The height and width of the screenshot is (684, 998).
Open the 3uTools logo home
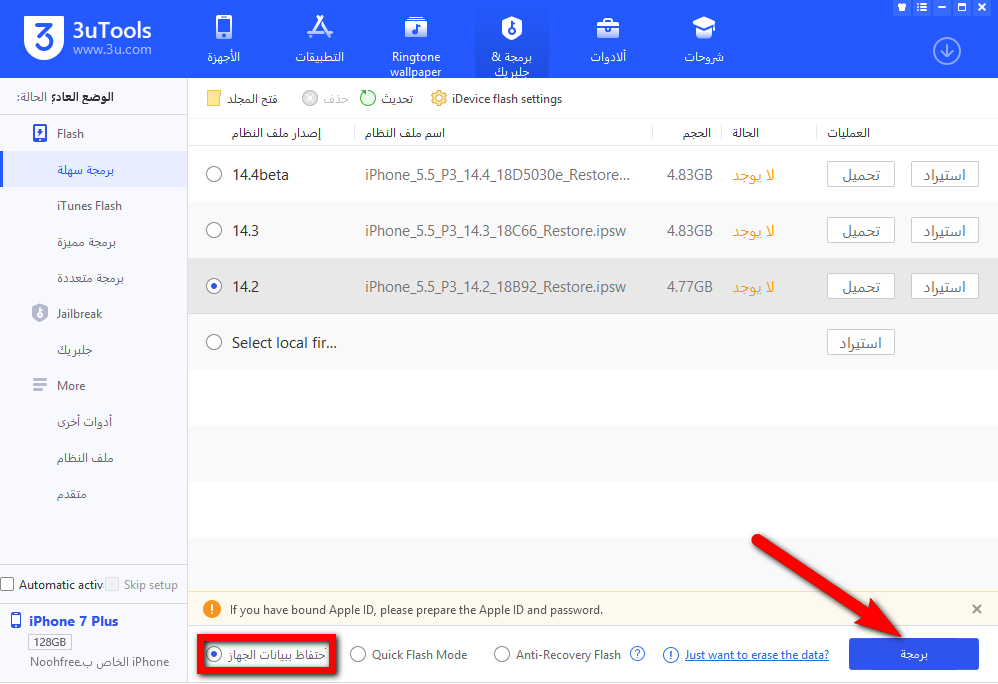88,38
